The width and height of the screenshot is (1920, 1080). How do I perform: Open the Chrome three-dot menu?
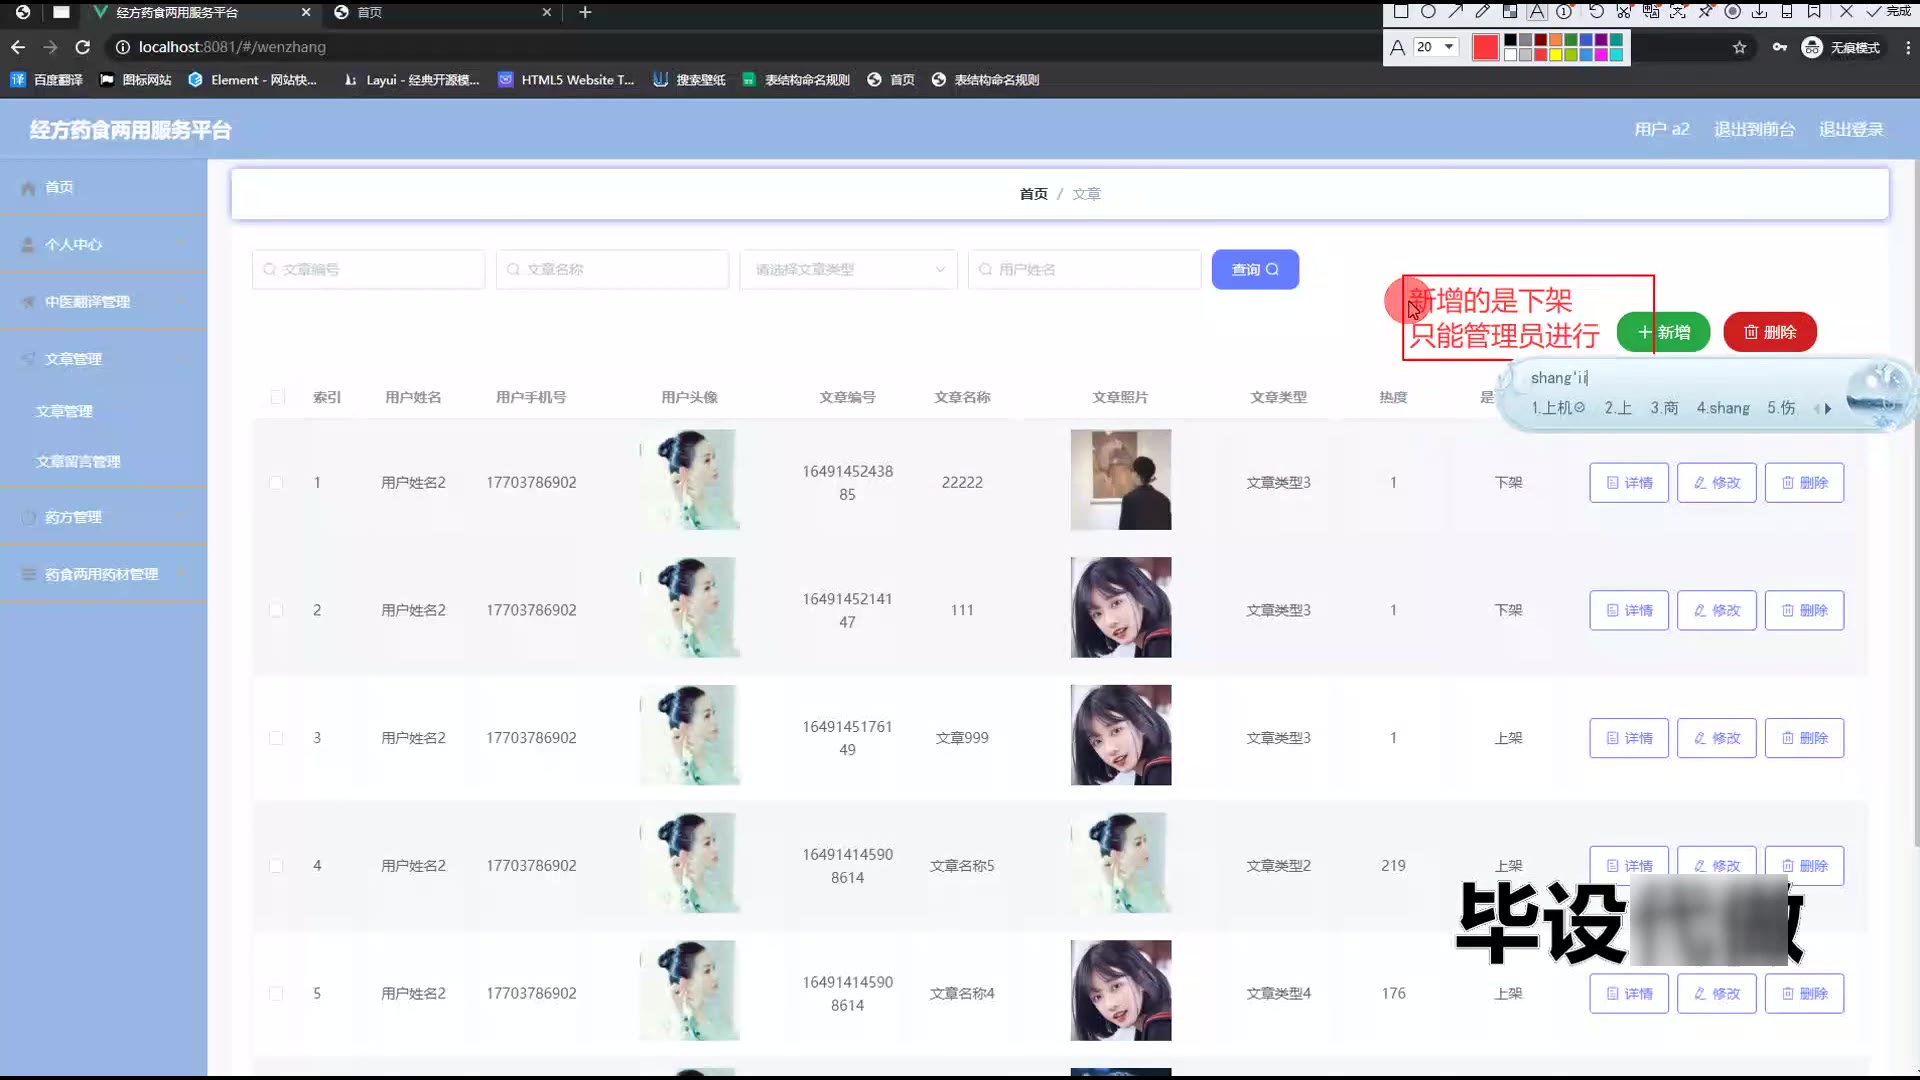coord(1908,47)
